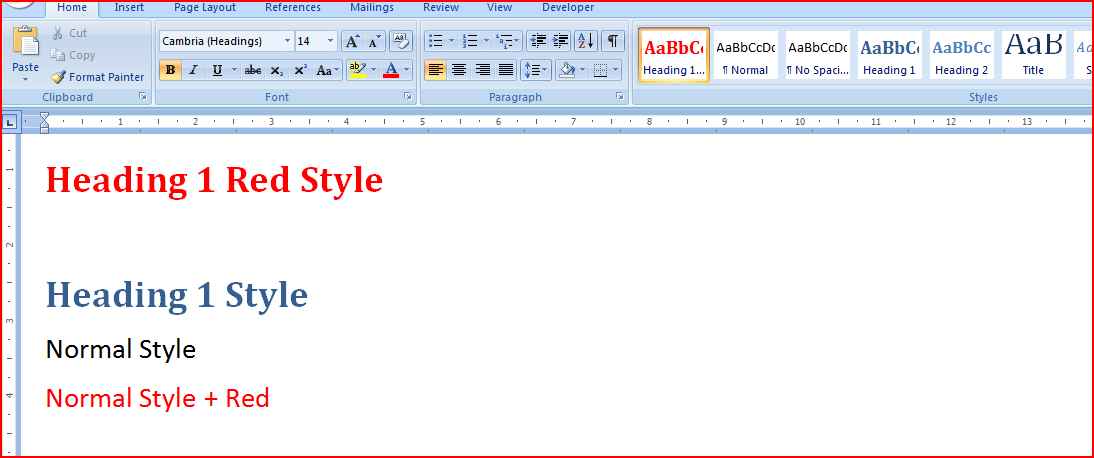Click the Sort icon

pyautogui.click(x=586, y=41)
